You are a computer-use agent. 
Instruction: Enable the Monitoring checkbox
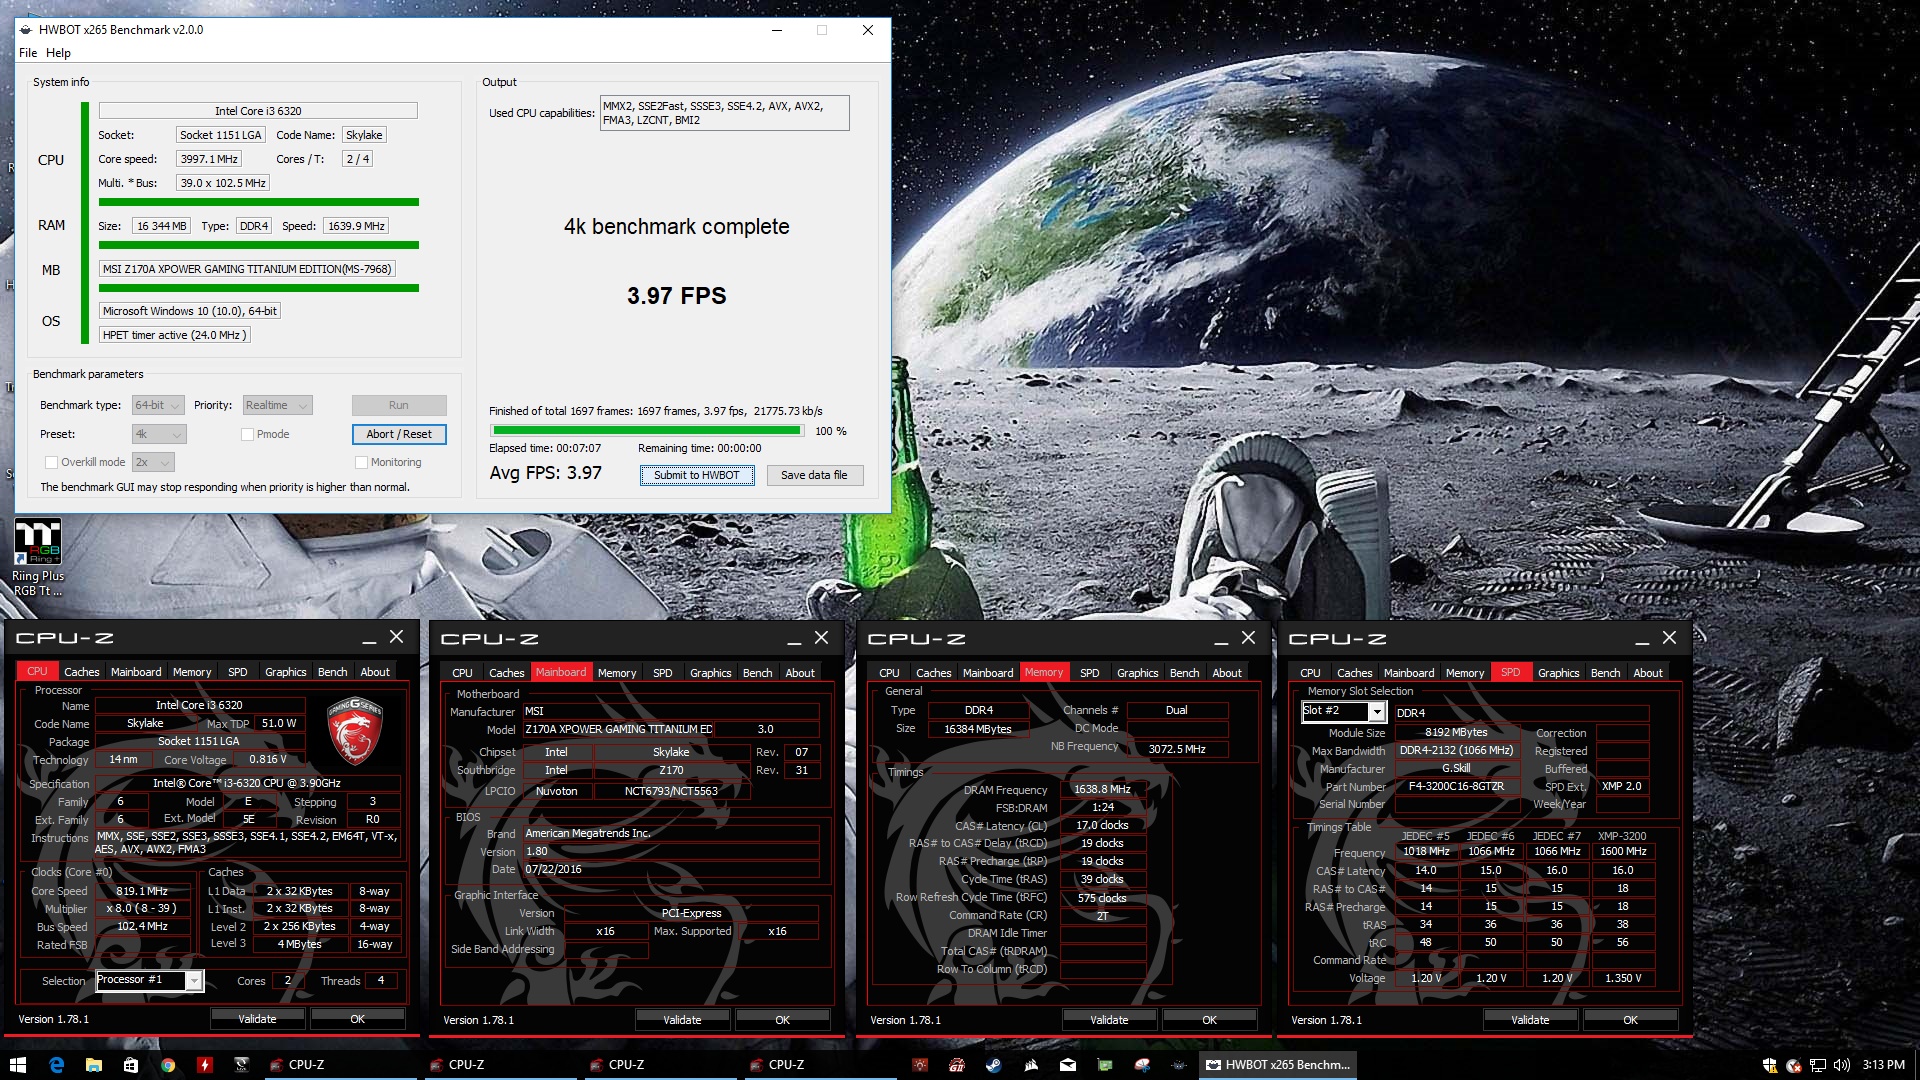[361, 462]
